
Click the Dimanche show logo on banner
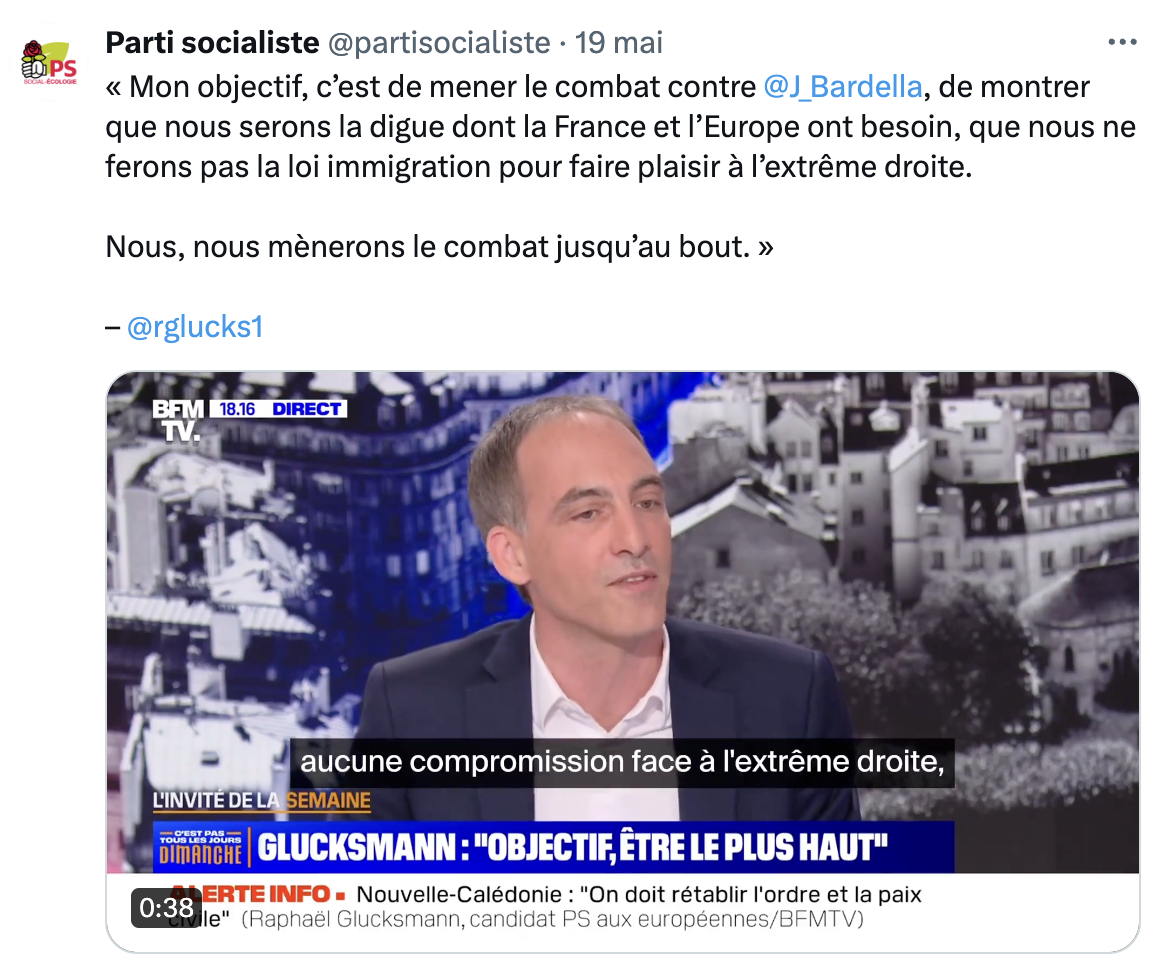click(200, 847)
